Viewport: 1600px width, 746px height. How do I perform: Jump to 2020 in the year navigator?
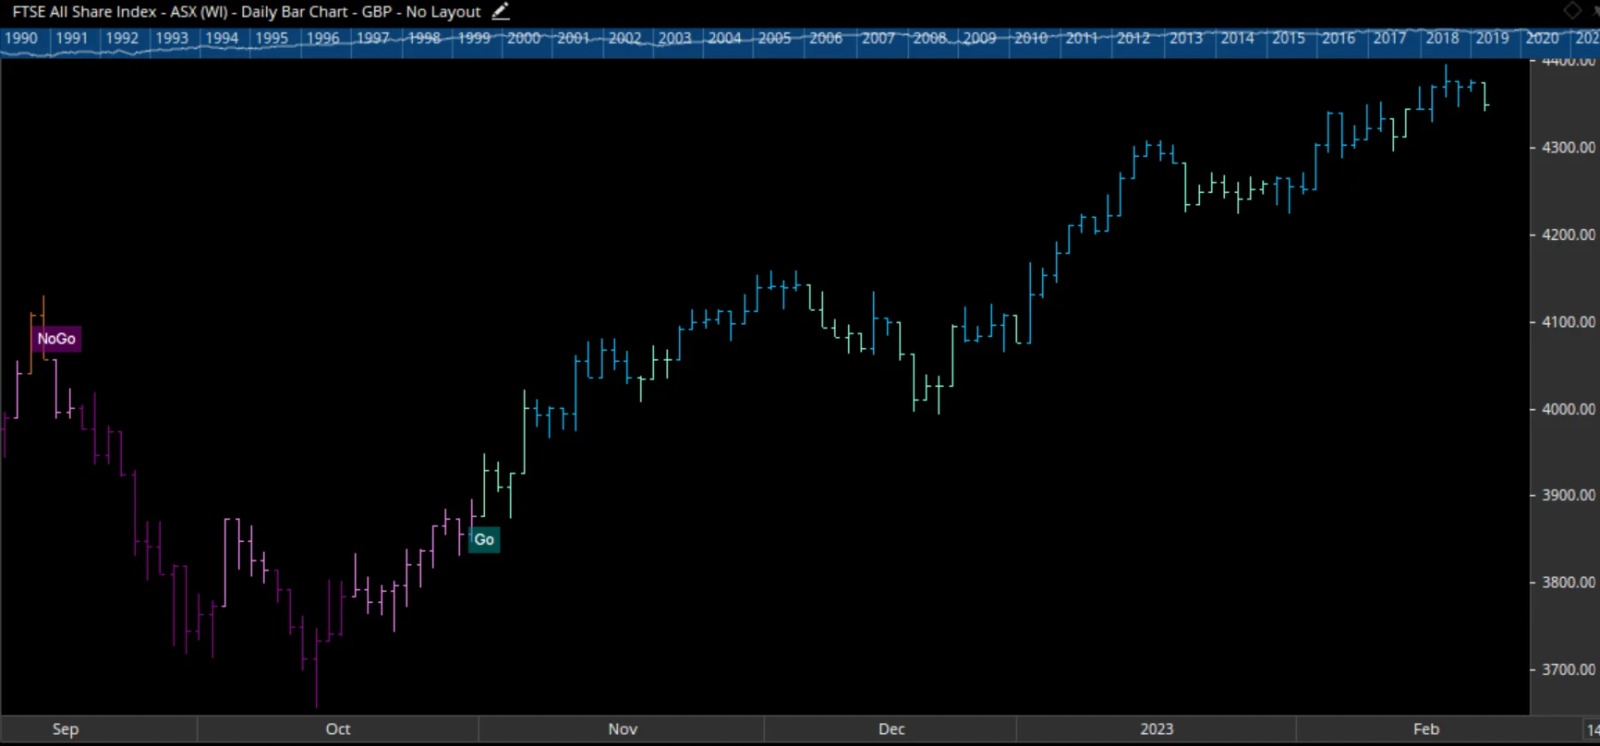1542,38
